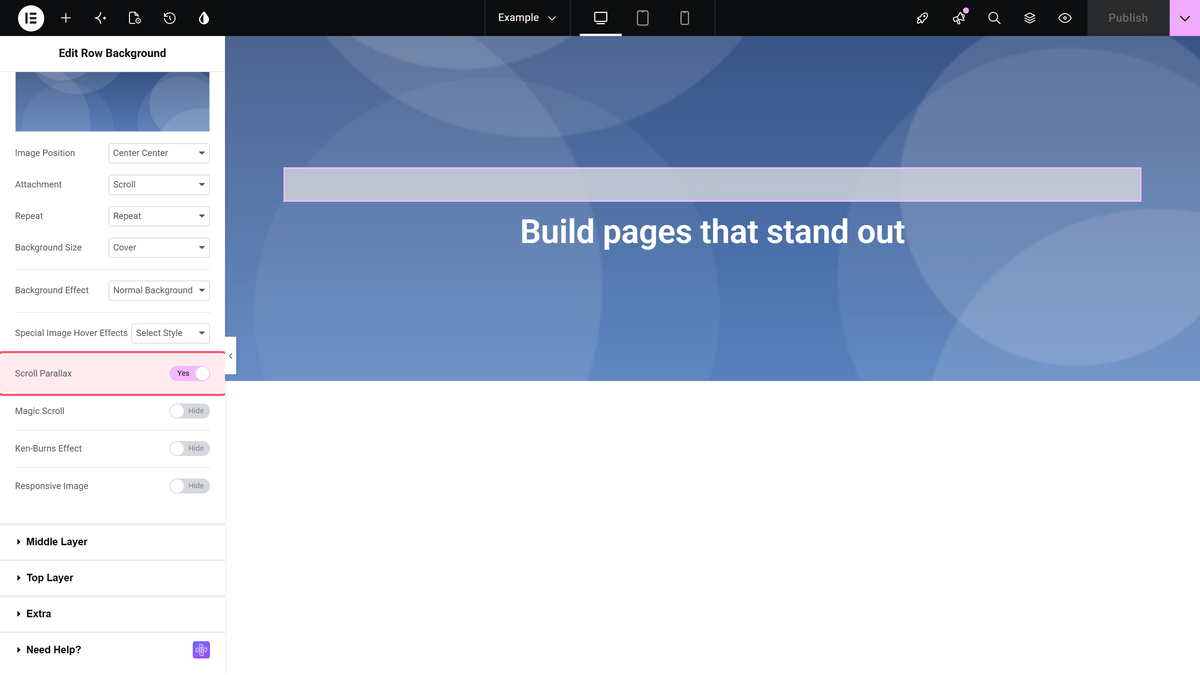
Task: Click the Edit Row Background panel title
Action: (x=112, y=53)
